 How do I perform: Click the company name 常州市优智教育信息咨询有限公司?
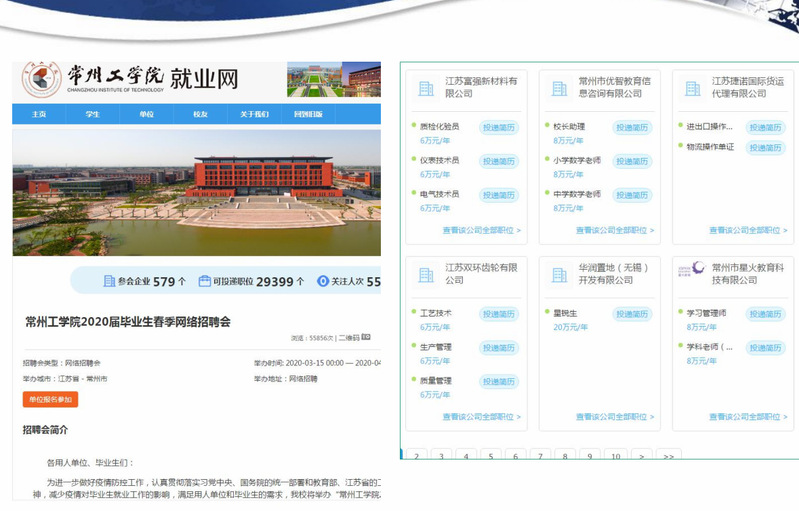(615, 87)
